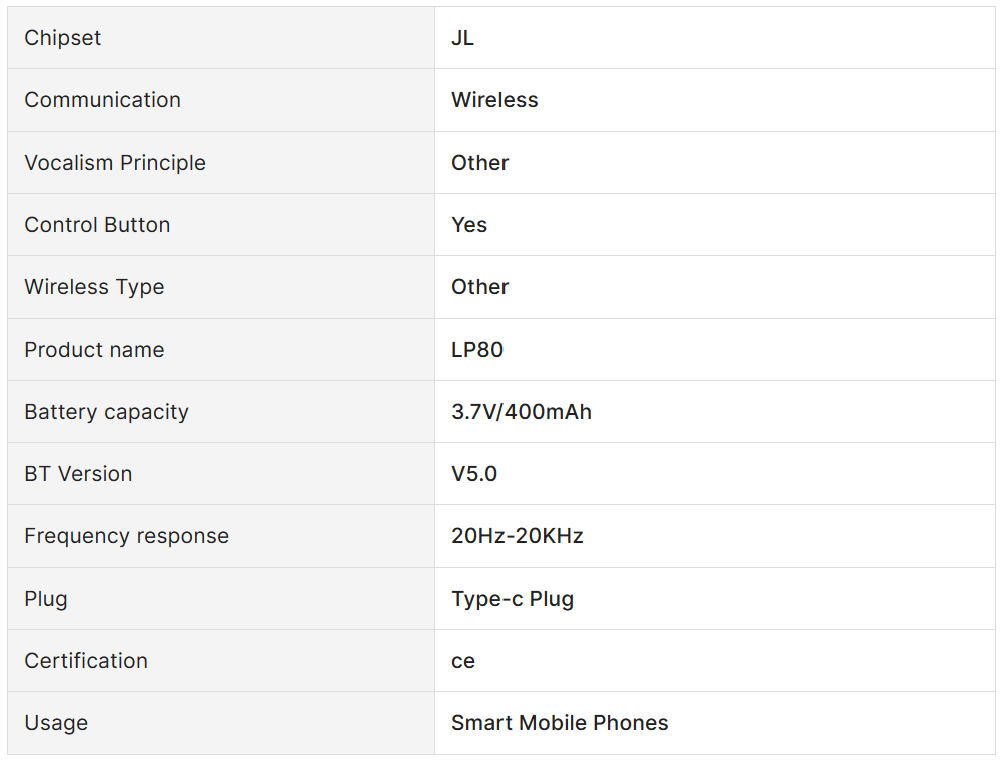Click the Battery capacity label
Image resolution: width=1002 pixels, height=760 pixels.
(x=106, y=412)
